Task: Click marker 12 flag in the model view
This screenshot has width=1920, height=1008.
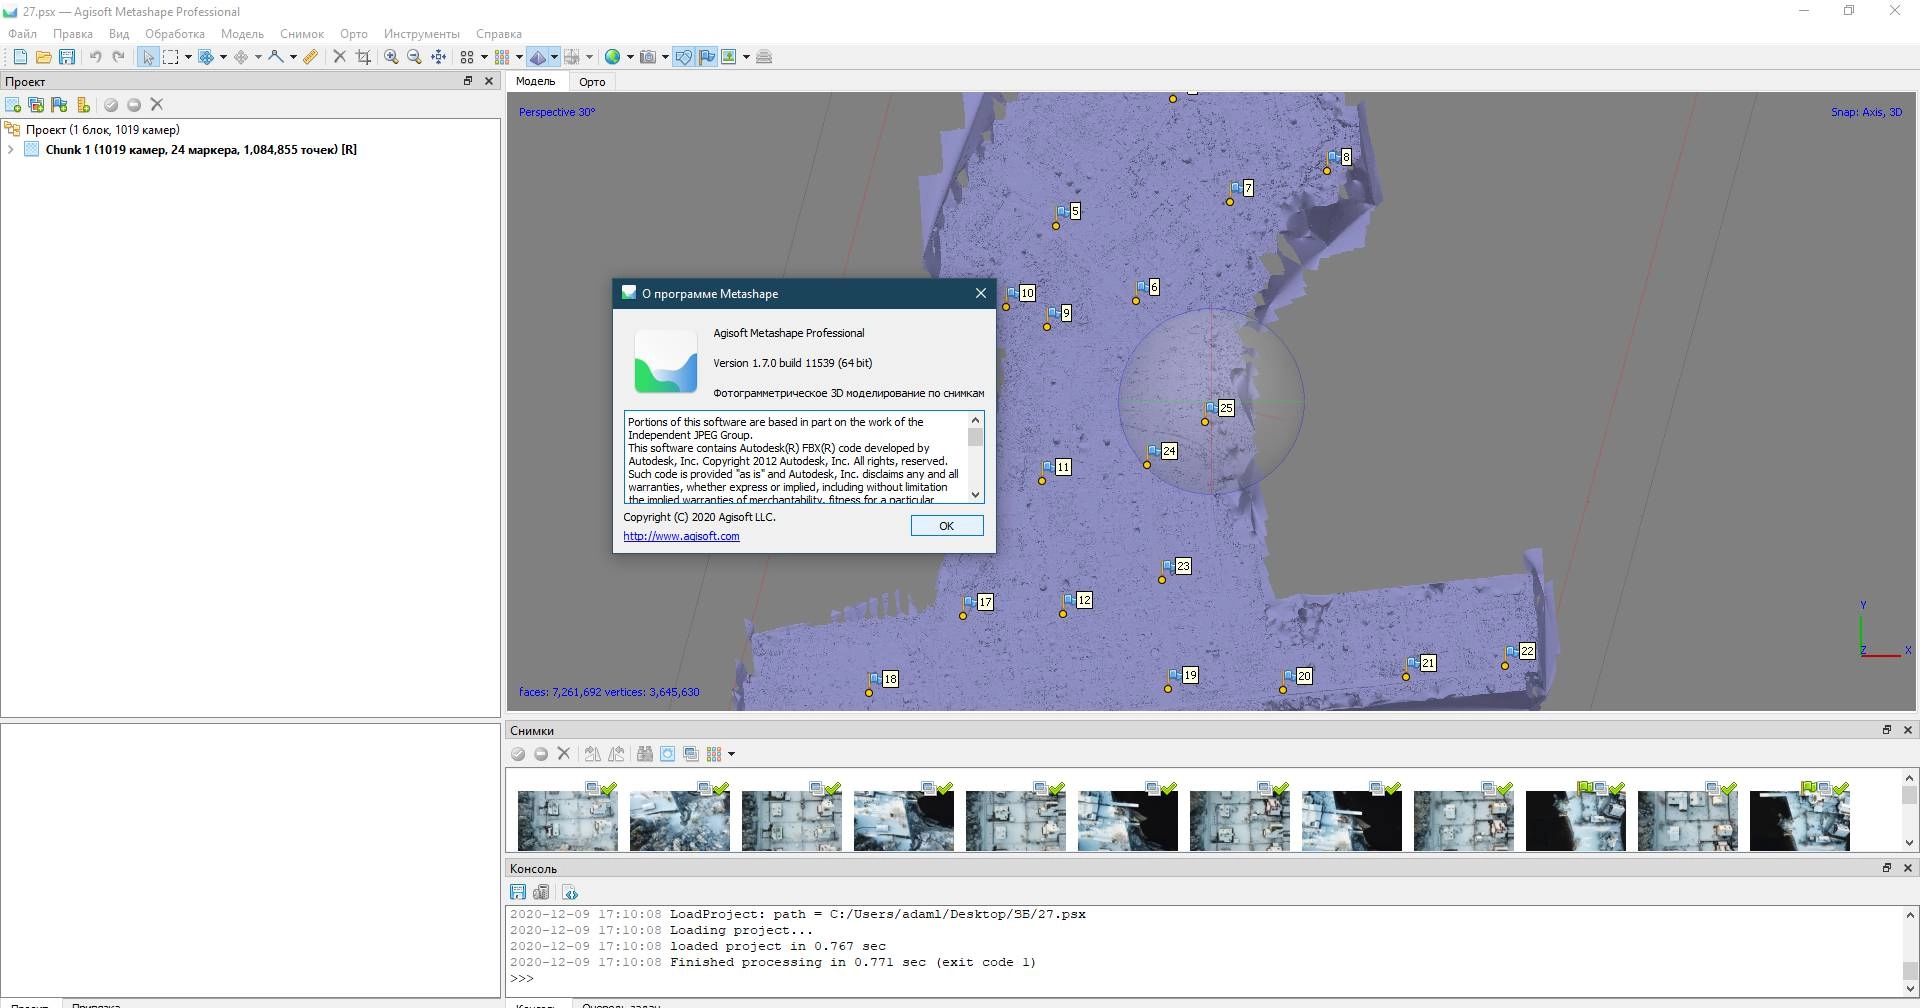Action: click(x=1069, y=600)
